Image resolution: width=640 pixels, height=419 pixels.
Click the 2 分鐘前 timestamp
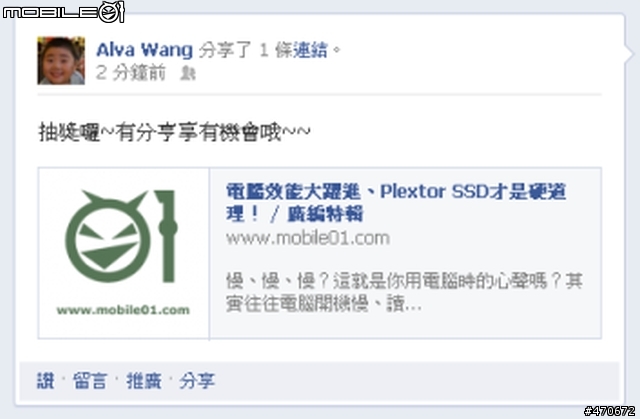pyautogui.click(x=131, y=73)
